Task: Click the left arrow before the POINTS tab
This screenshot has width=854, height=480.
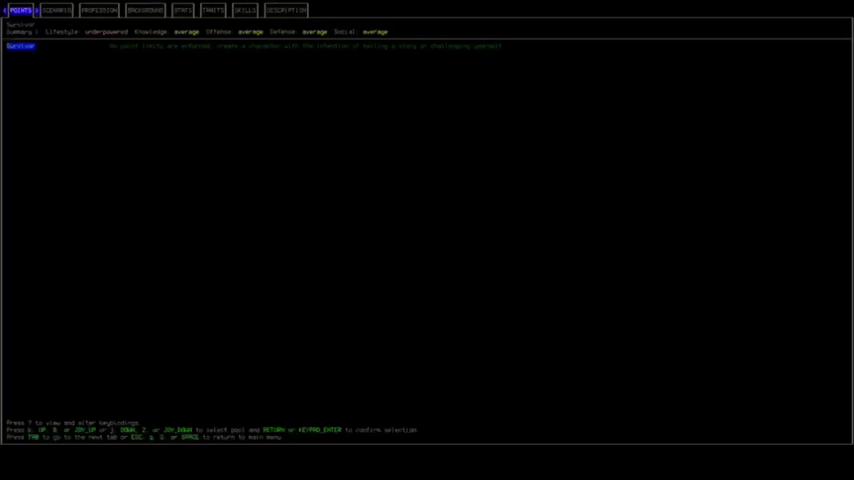Action: [x=5, y=10]
